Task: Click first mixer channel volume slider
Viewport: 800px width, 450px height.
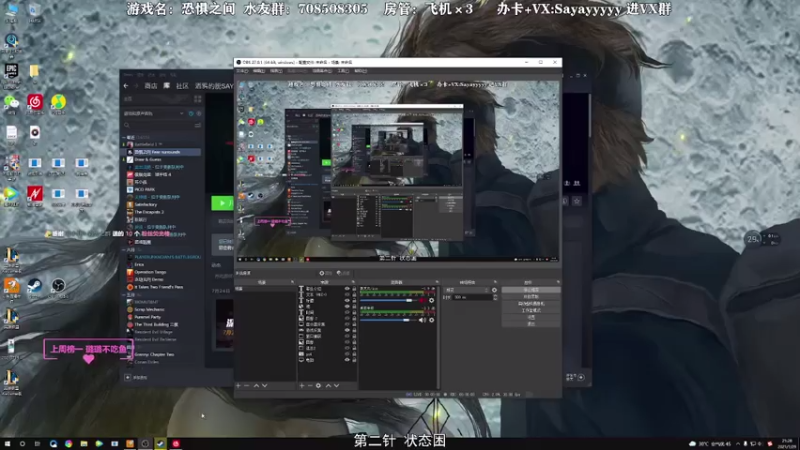Action: pos(388,301)
